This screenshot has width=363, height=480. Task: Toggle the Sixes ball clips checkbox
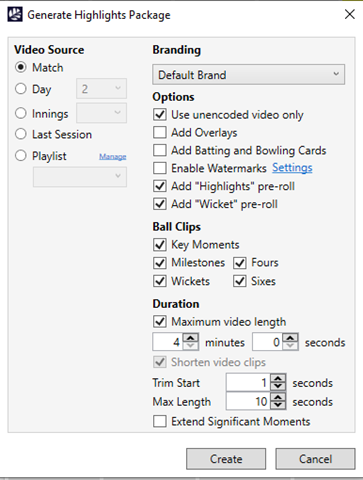tap(240, 281)
